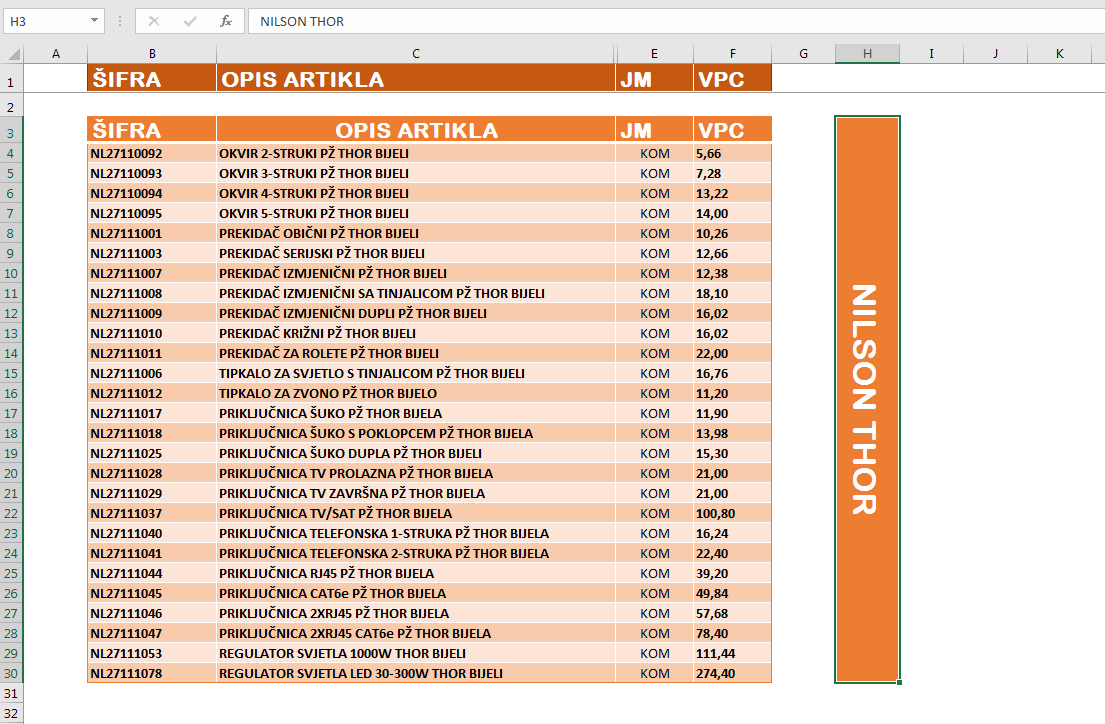Select the column F header

tap(732, 54)
